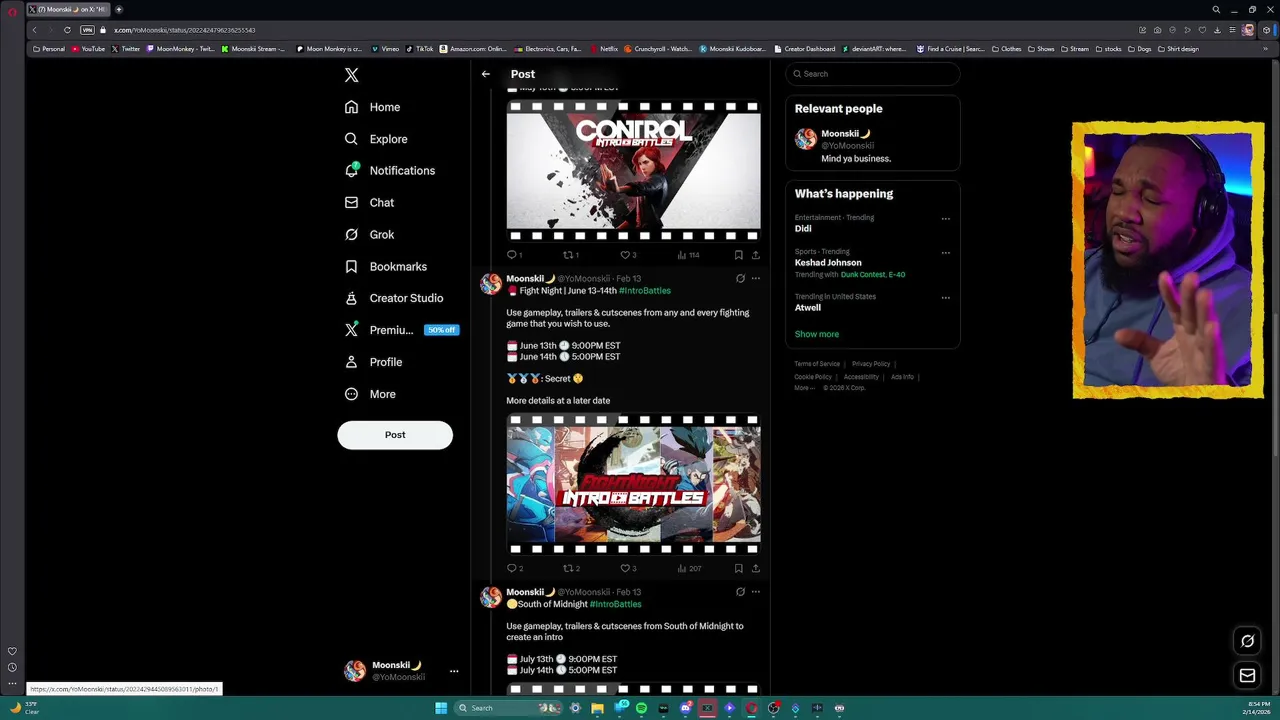
Task: Repost the Control post
Action: tap(571, 255)
